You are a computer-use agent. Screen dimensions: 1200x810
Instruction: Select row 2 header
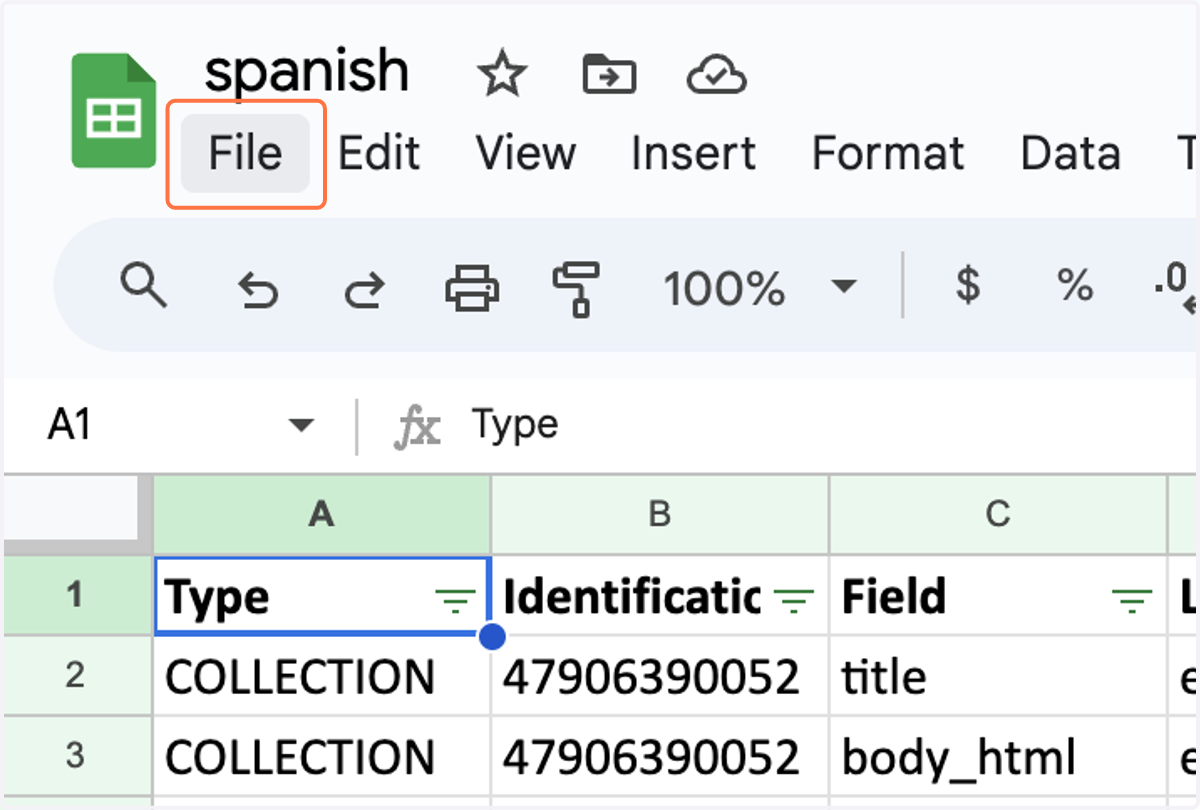76,675
